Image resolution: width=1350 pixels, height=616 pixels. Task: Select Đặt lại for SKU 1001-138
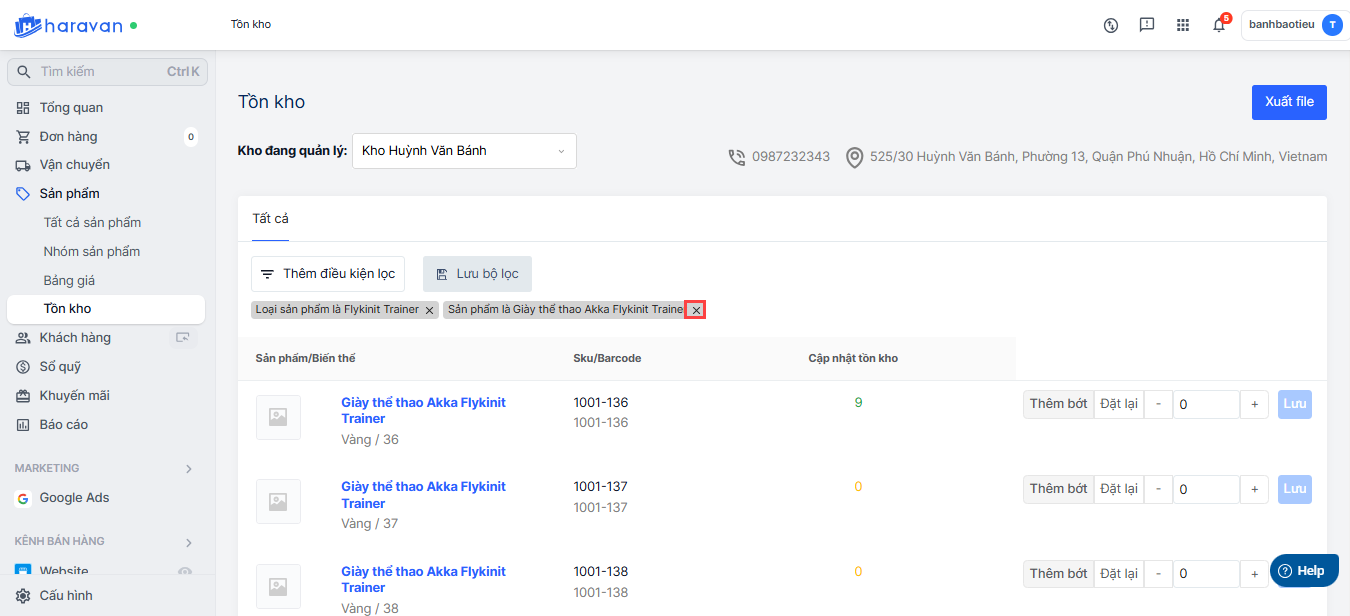(1119, 574)
